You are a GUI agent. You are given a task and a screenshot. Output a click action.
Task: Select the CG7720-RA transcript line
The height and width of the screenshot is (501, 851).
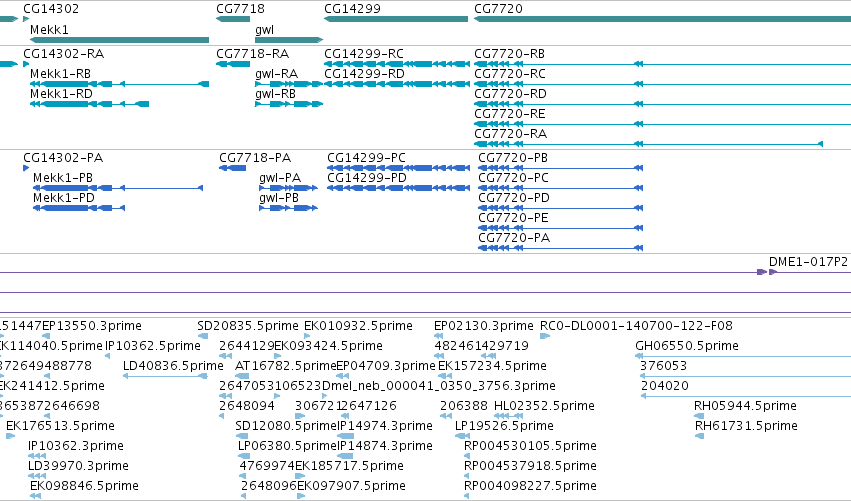[x=649, y=144]
